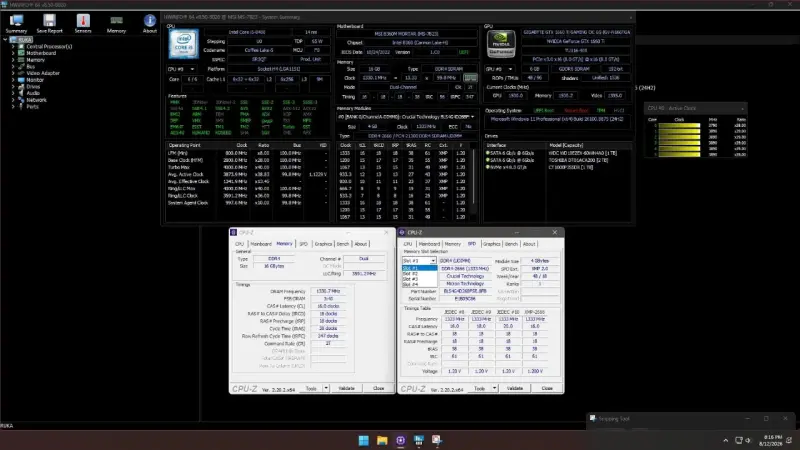
Task: Open Tools dropdown arrow in CPU-Z SPD window
Action: pos(494,388)
